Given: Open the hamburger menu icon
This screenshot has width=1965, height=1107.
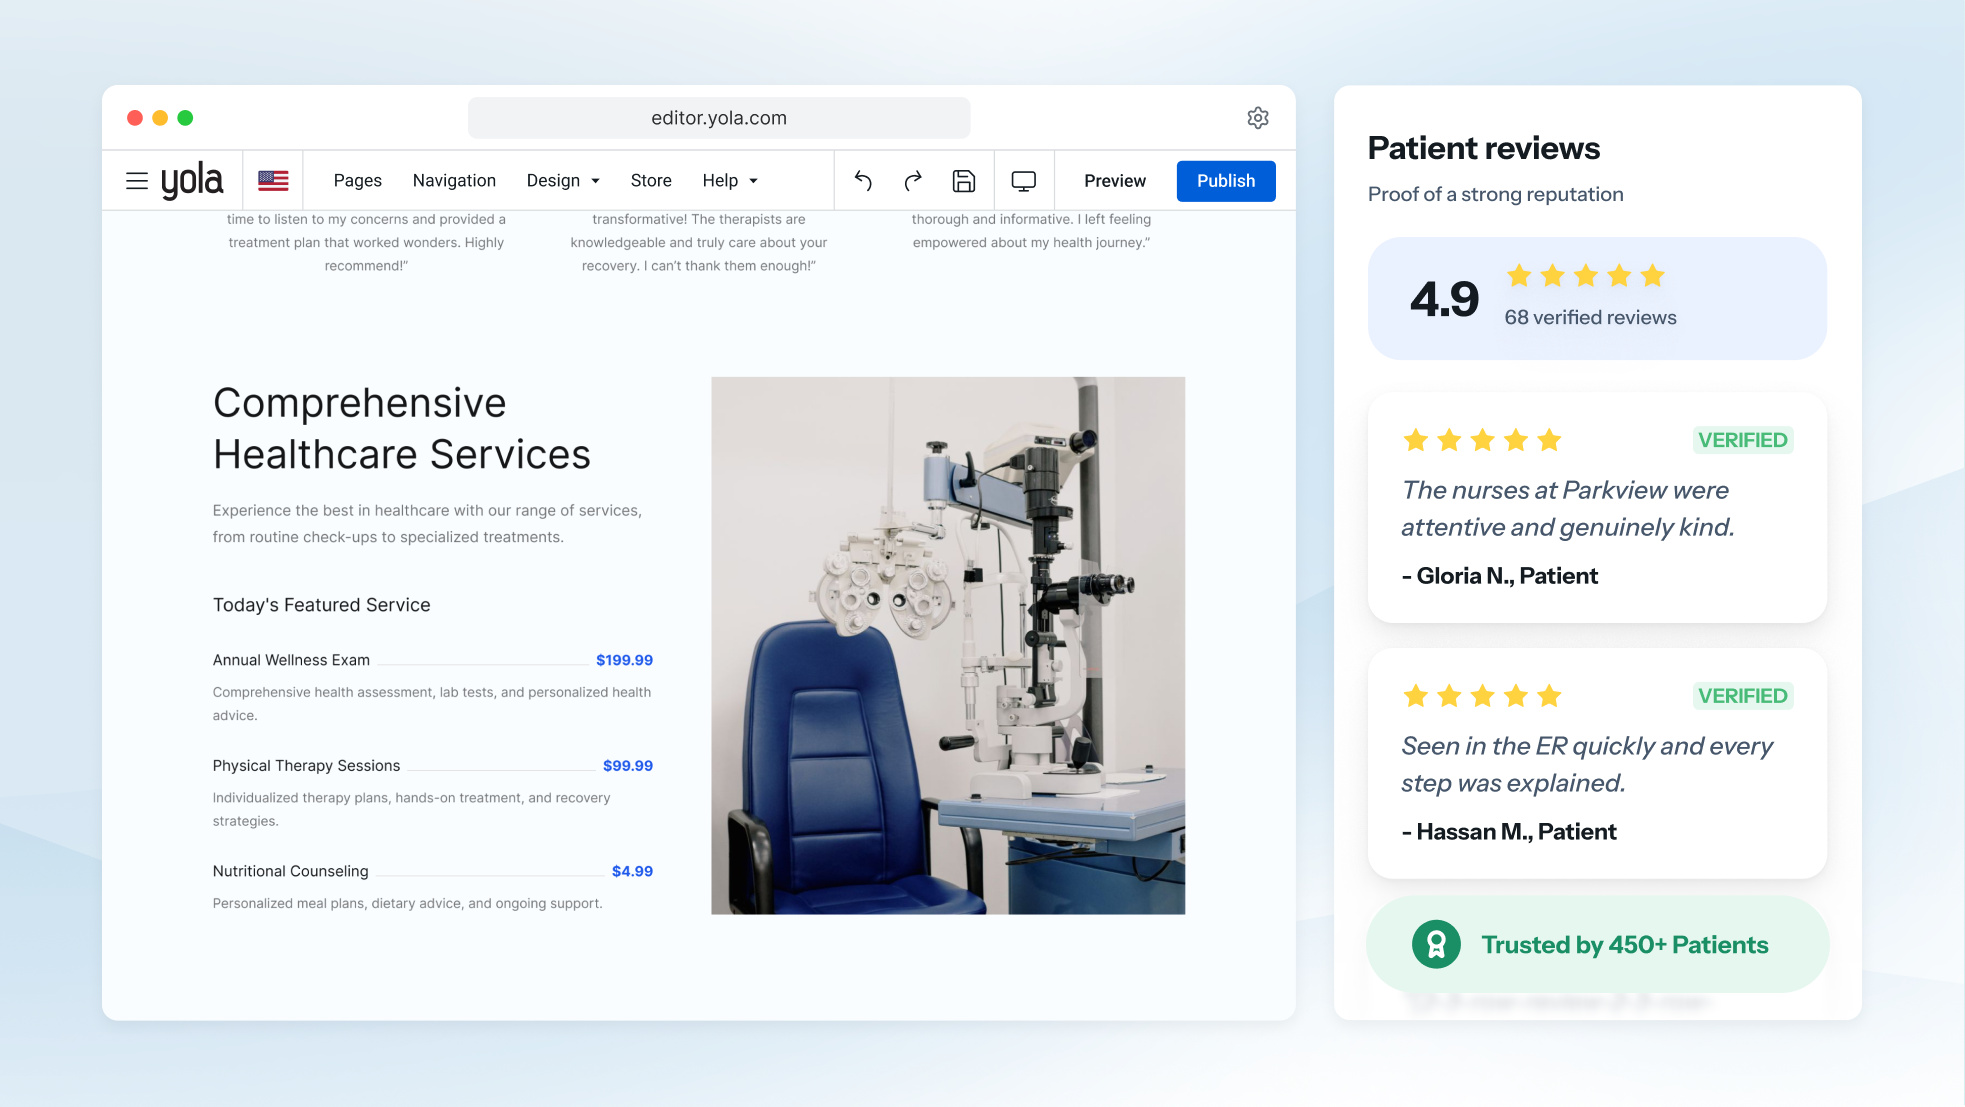Looking at the screenshot, I should tap(137, 181).
